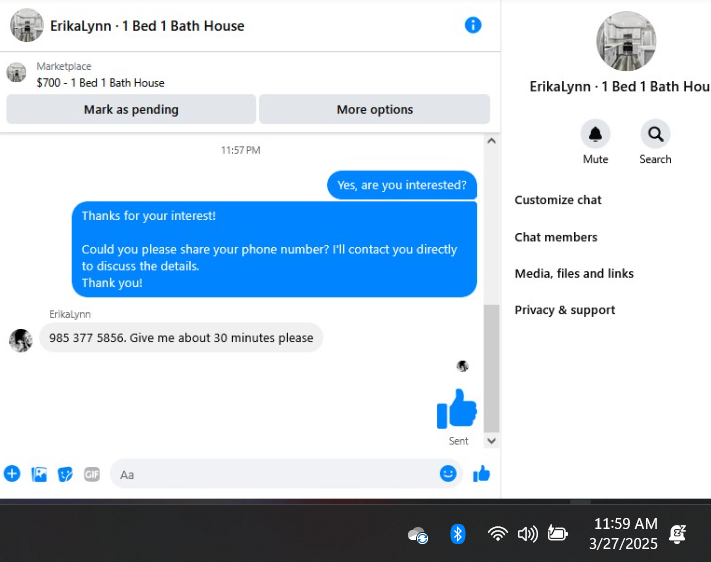Click ErikaLynn conversation title in header
This screenshot has width=711, height=562.
[147, 26]
